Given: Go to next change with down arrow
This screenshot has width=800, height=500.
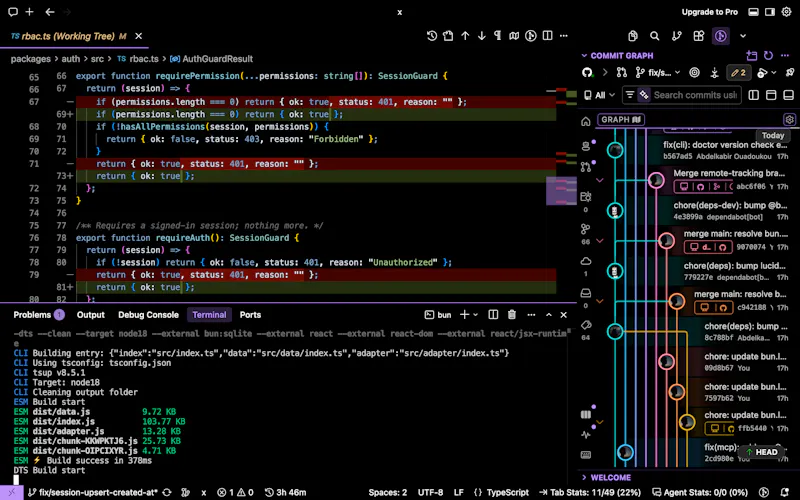Looking at the screenshot, I should (x=482, y=36).
